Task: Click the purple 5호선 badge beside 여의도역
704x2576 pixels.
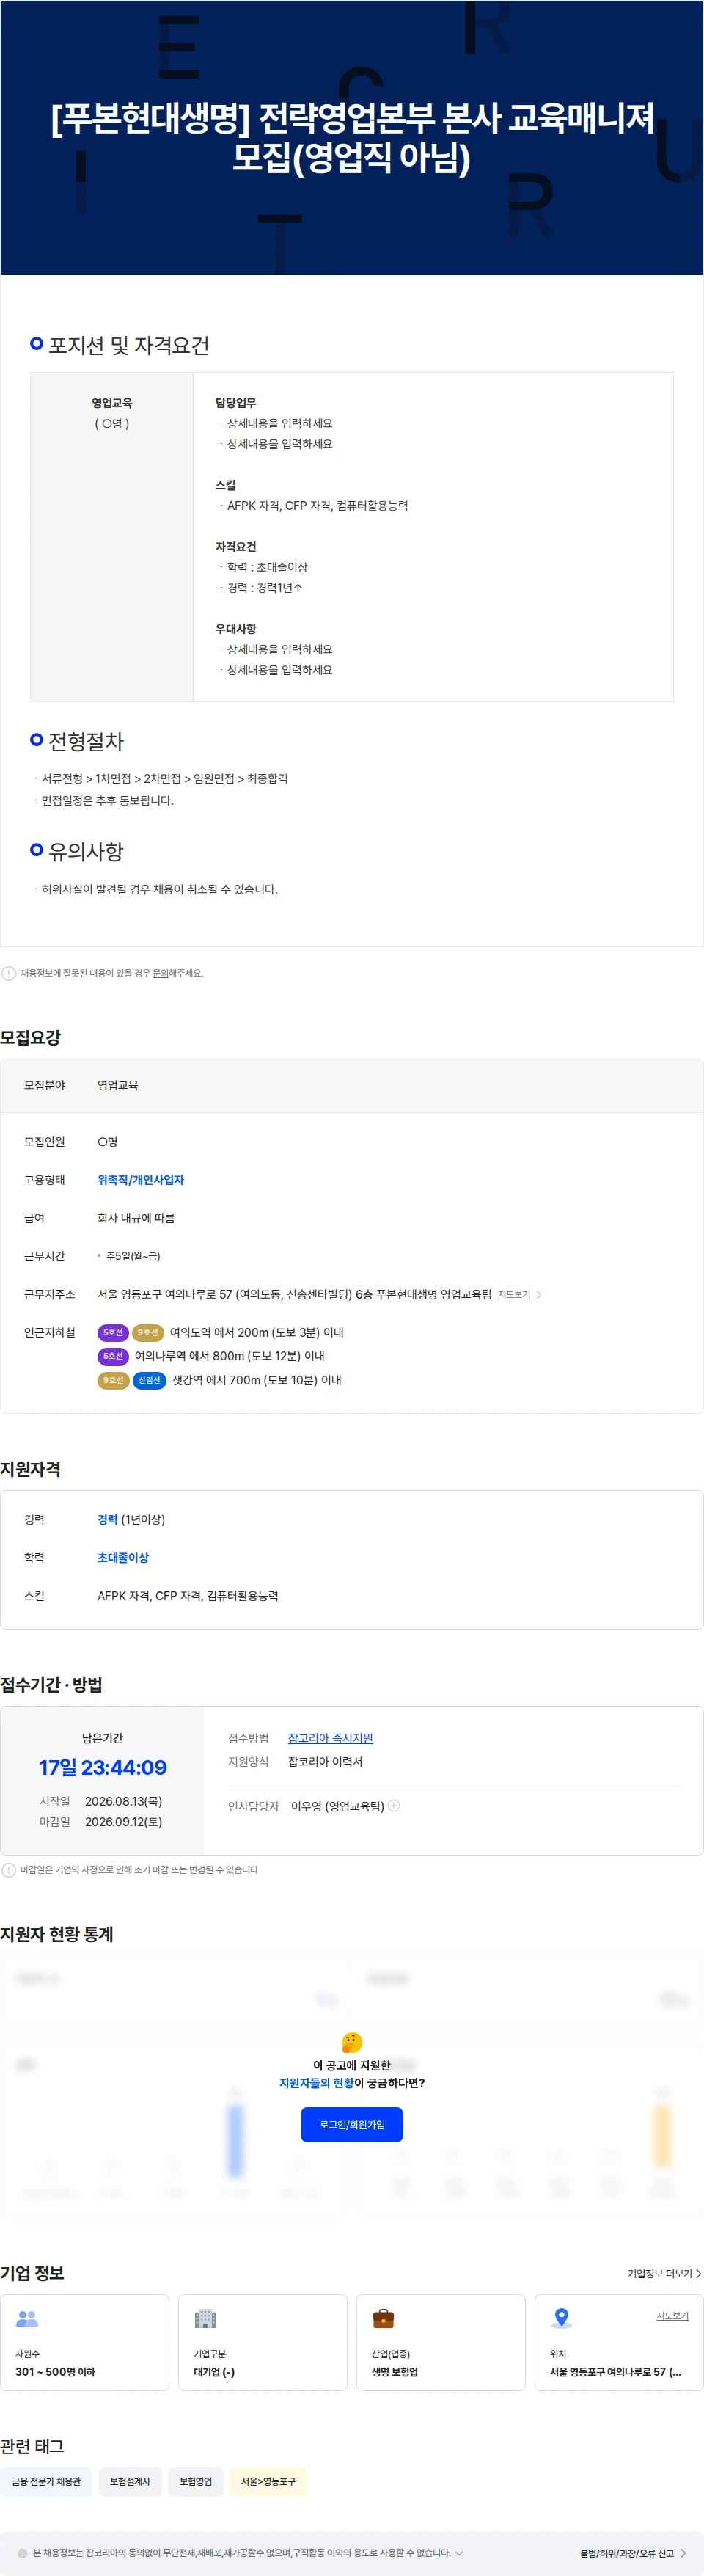Action: coord(113,1332)
